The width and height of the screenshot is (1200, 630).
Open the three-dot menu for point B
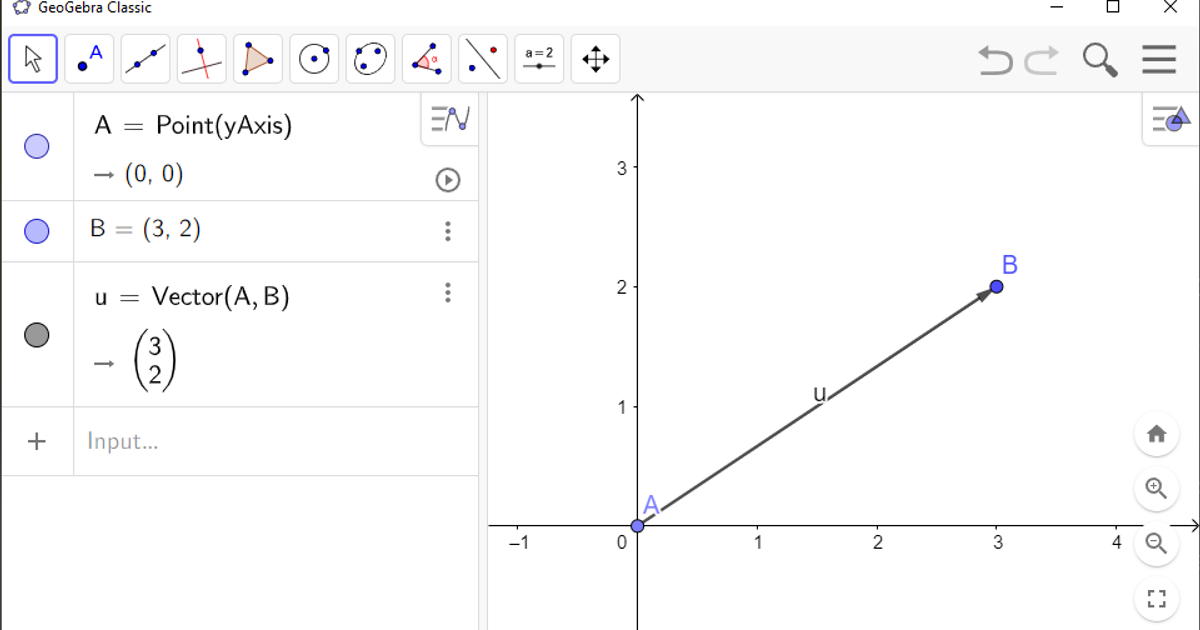[x=448, y=229]
